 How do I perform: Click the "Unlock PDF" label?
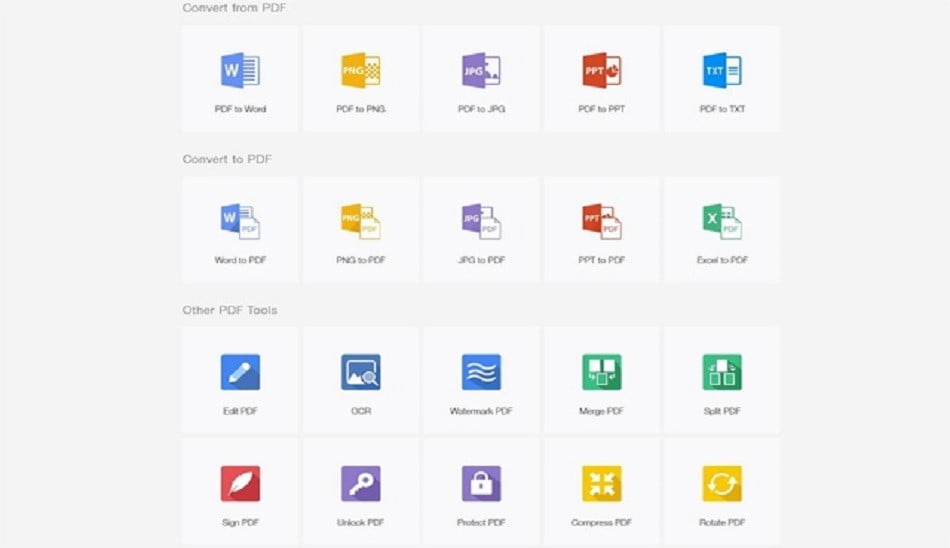tap(361, 522)
